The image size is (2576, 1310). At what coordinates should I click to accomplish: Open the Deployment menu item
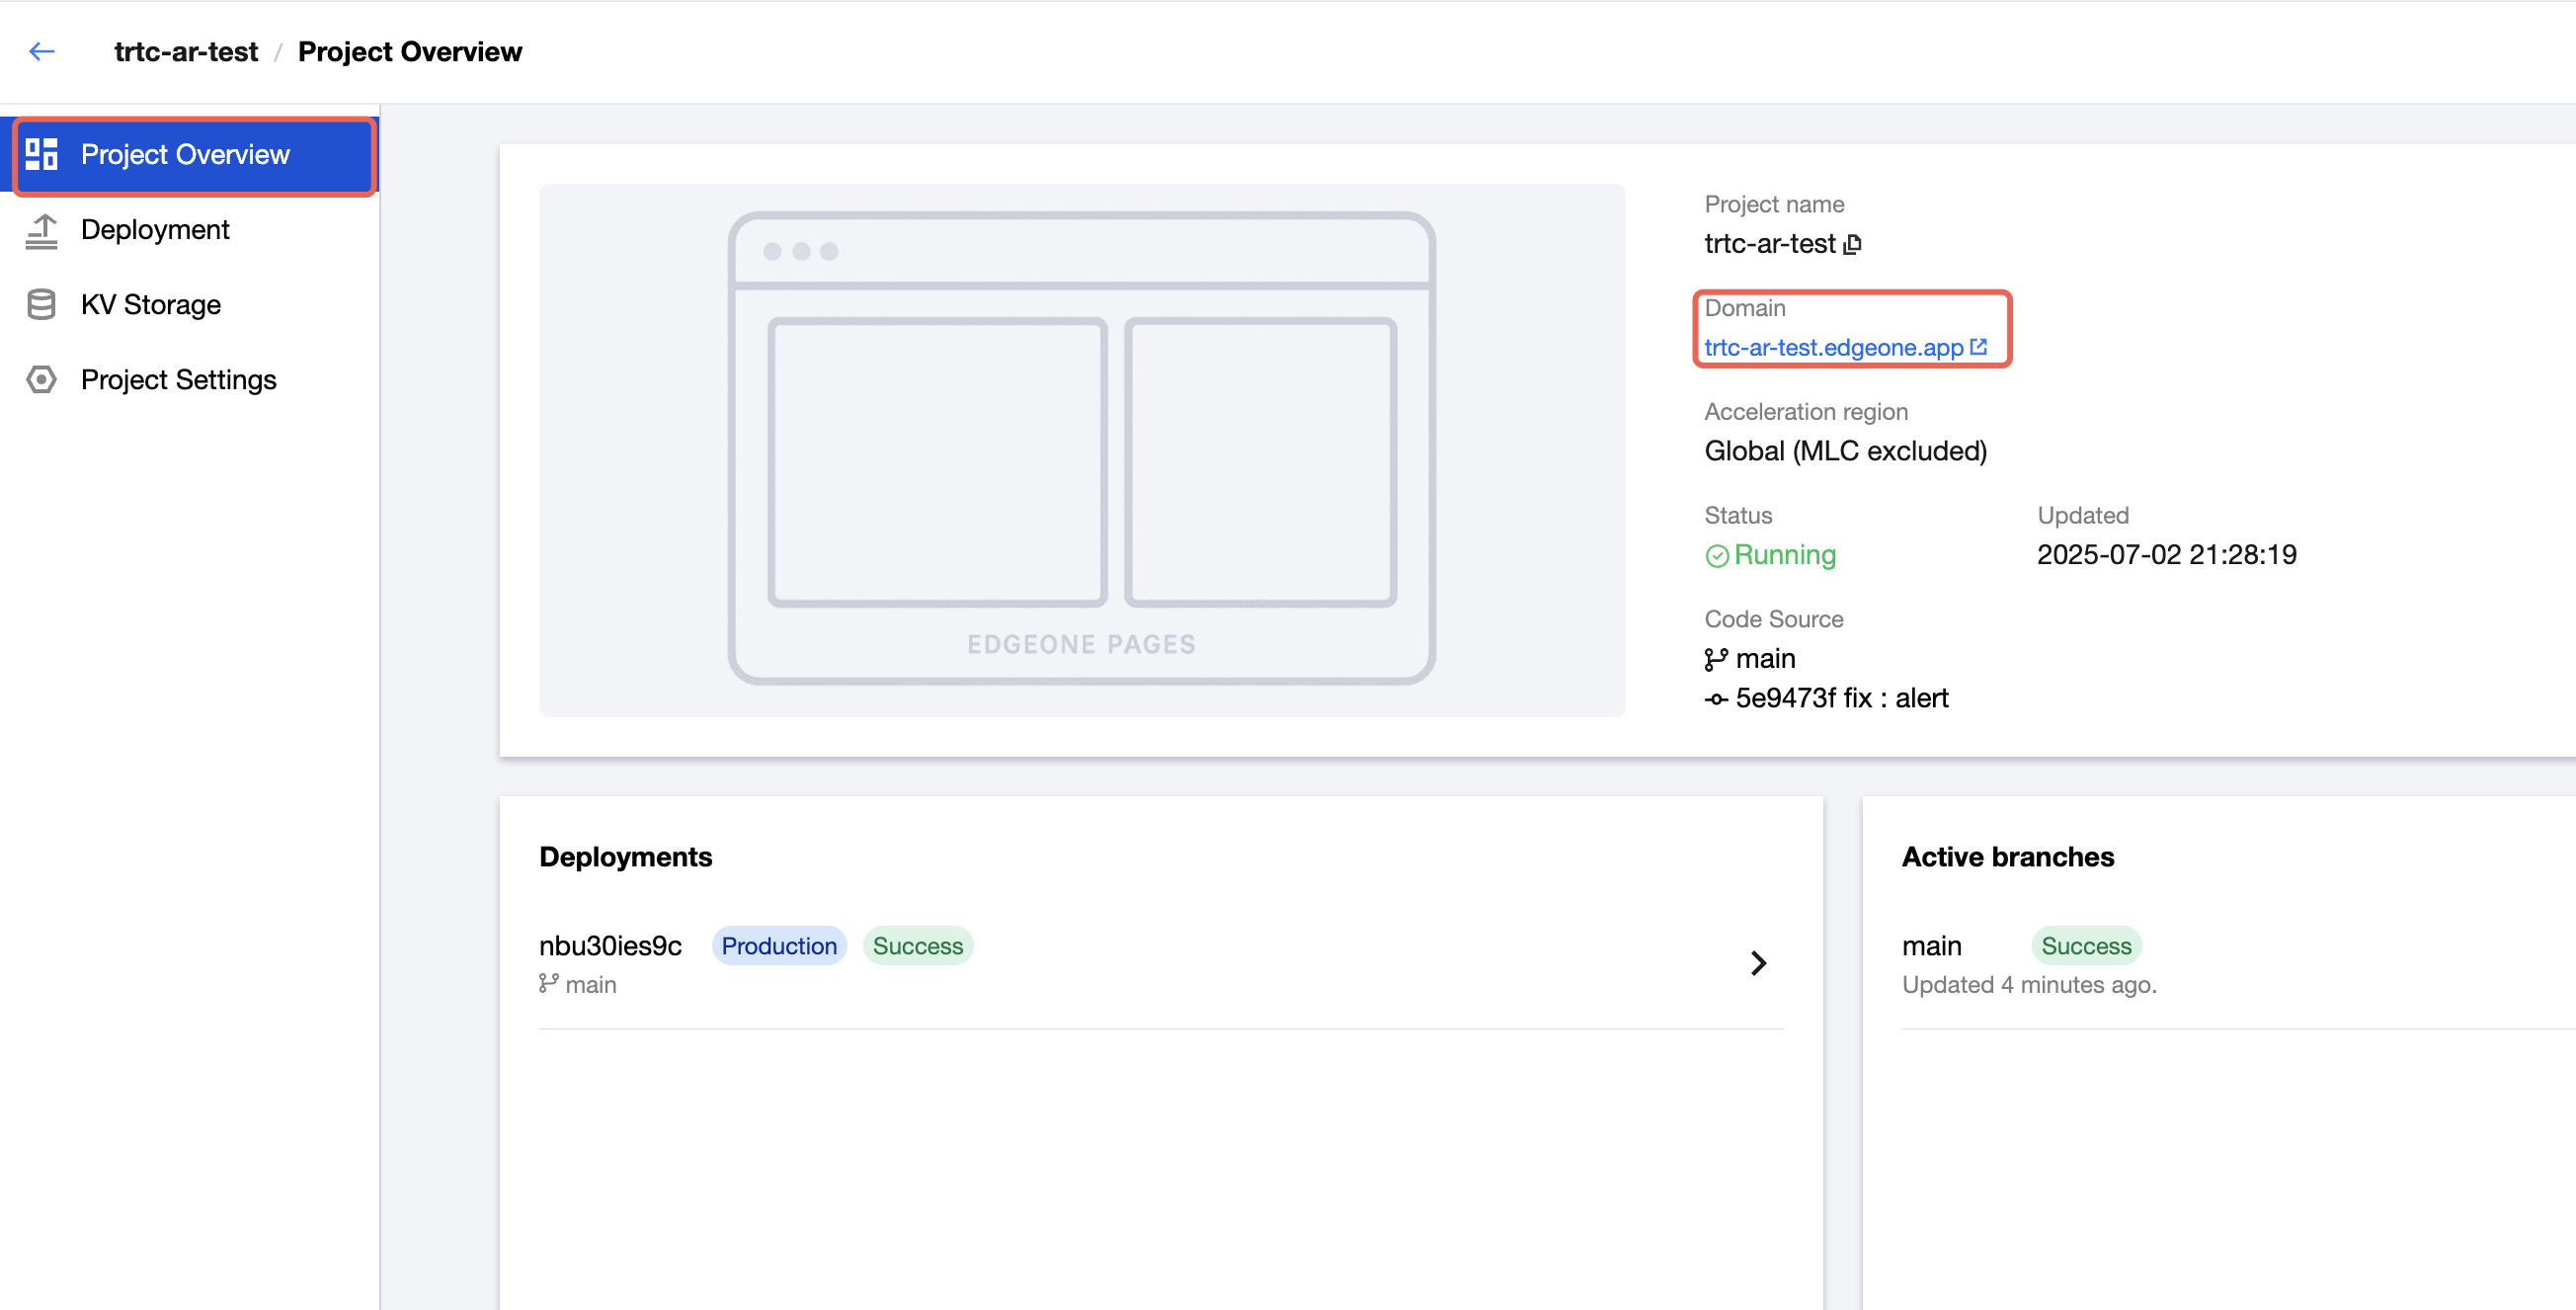click(155, 230)
